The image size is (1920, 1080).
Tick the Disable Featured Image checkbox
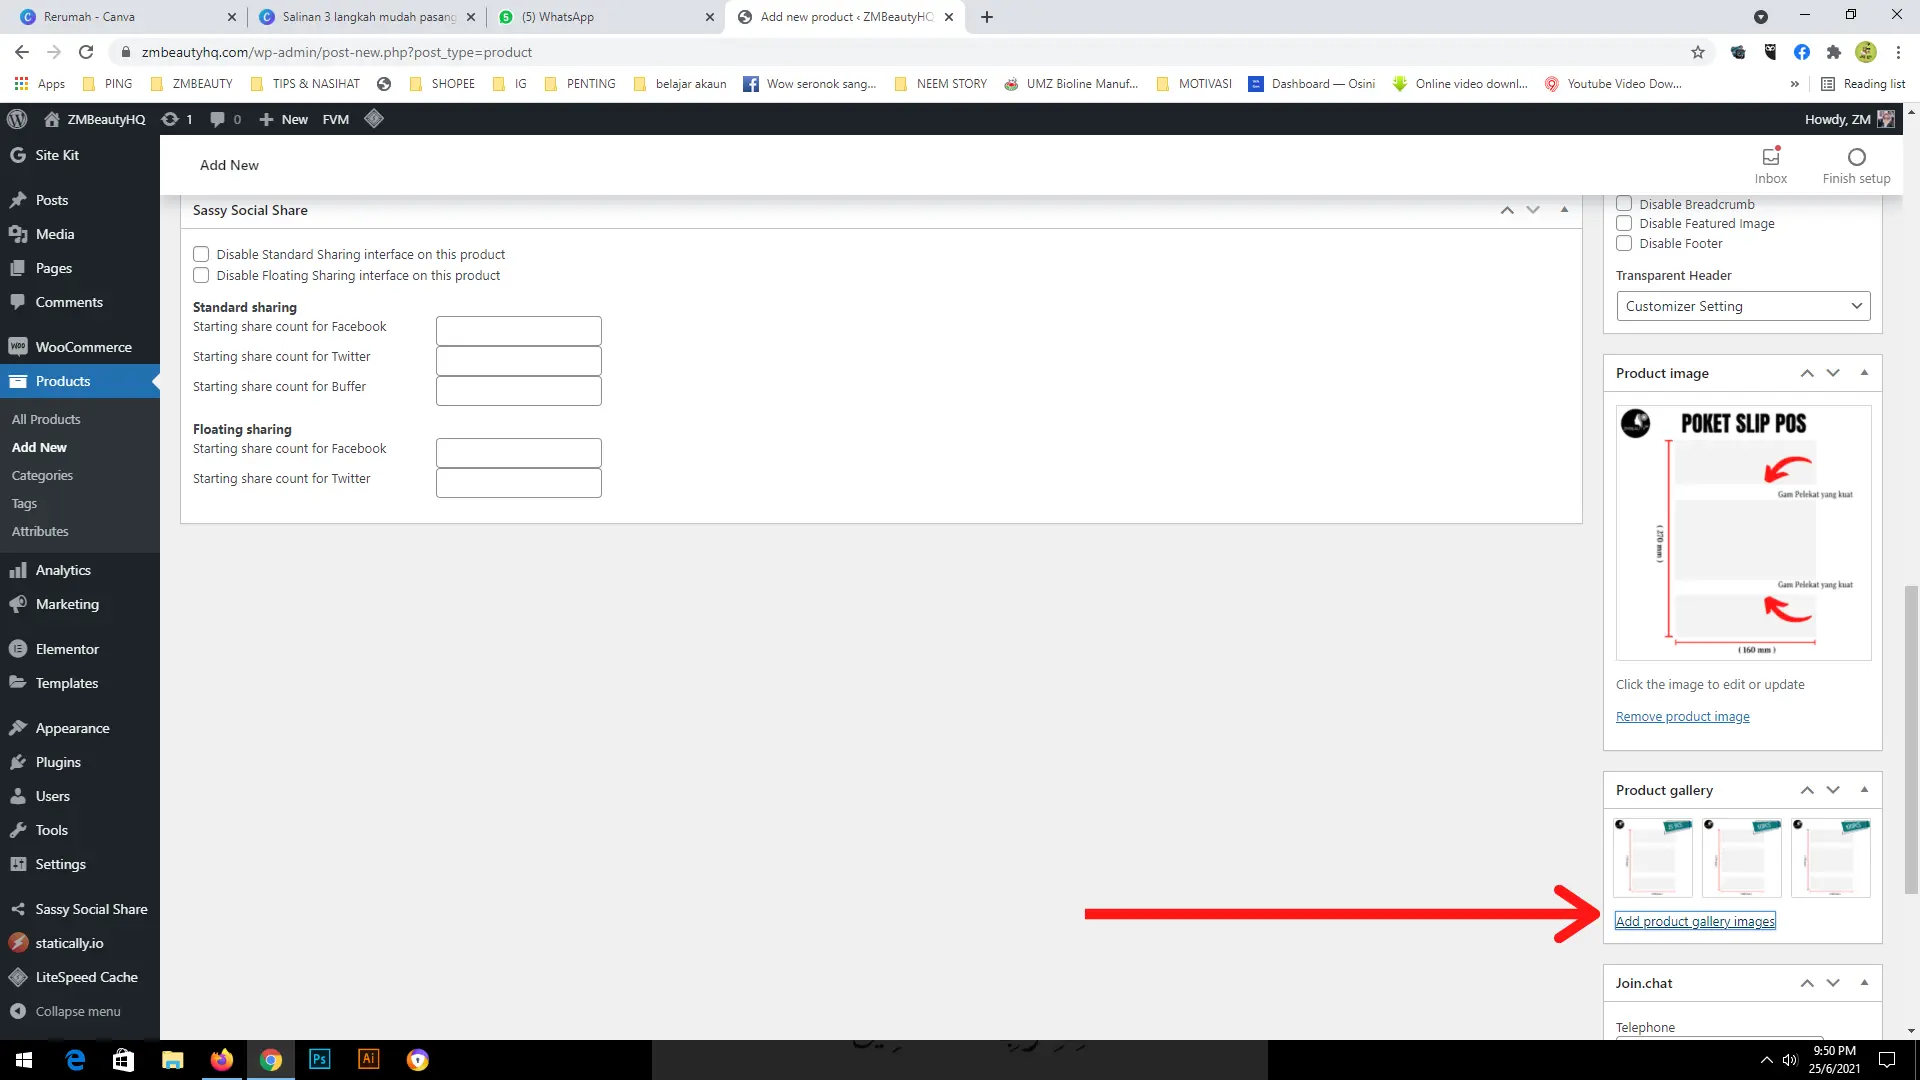click(x=1624, y=224)
